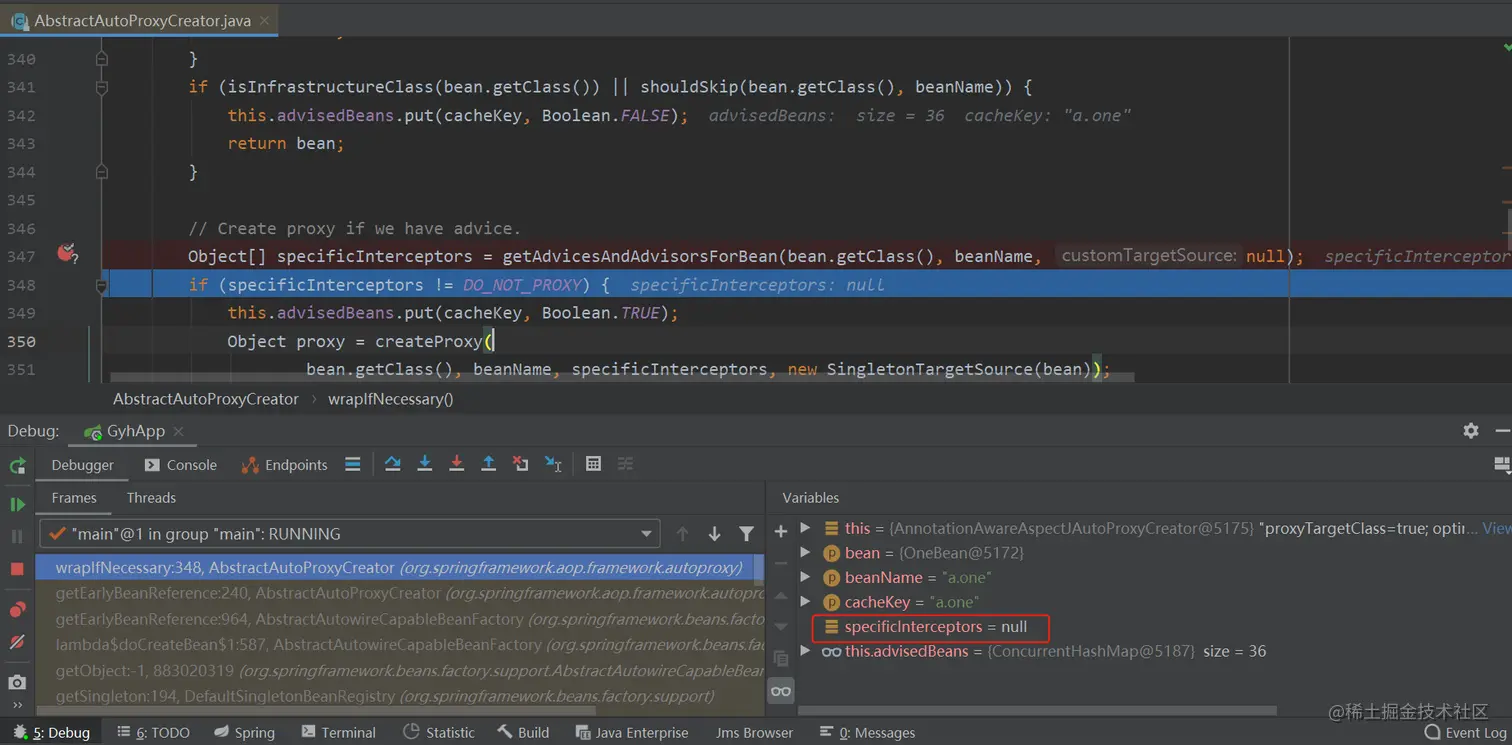
Task: Click View link on 'this' variable
Action: pyautogui.click(x=1496, y=528)
